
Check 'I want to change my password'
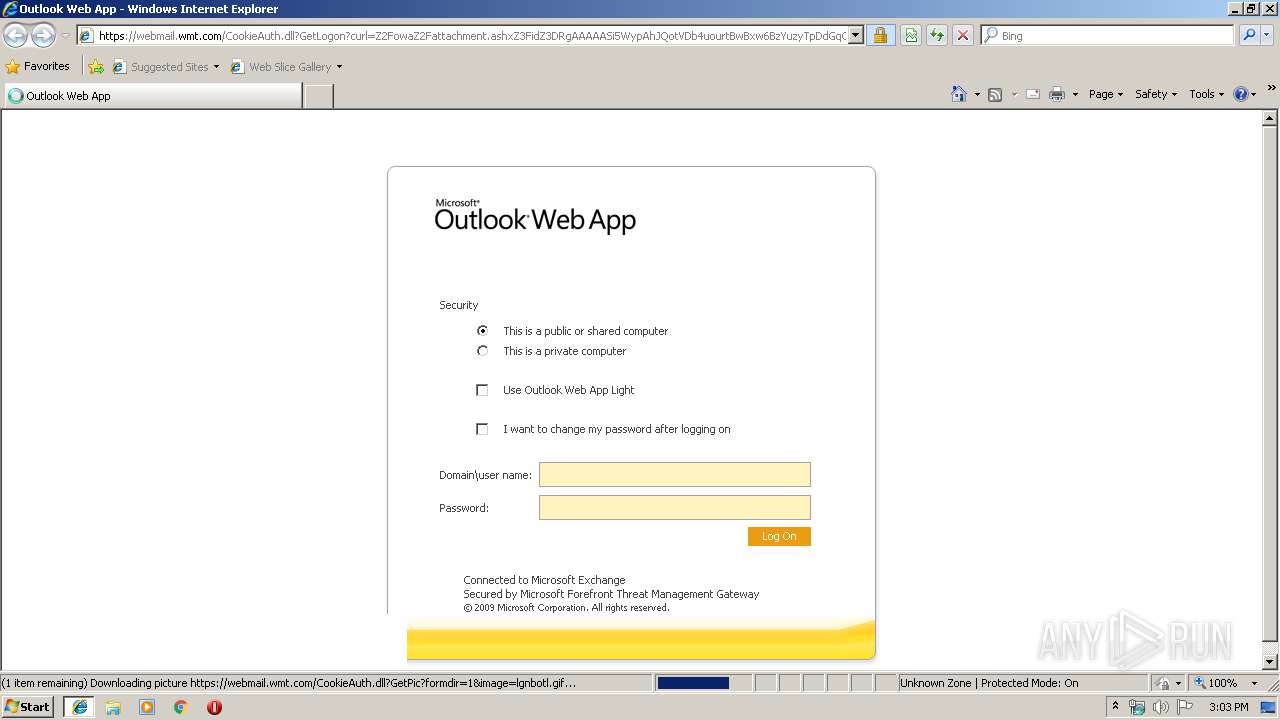[x=482, y=429]
